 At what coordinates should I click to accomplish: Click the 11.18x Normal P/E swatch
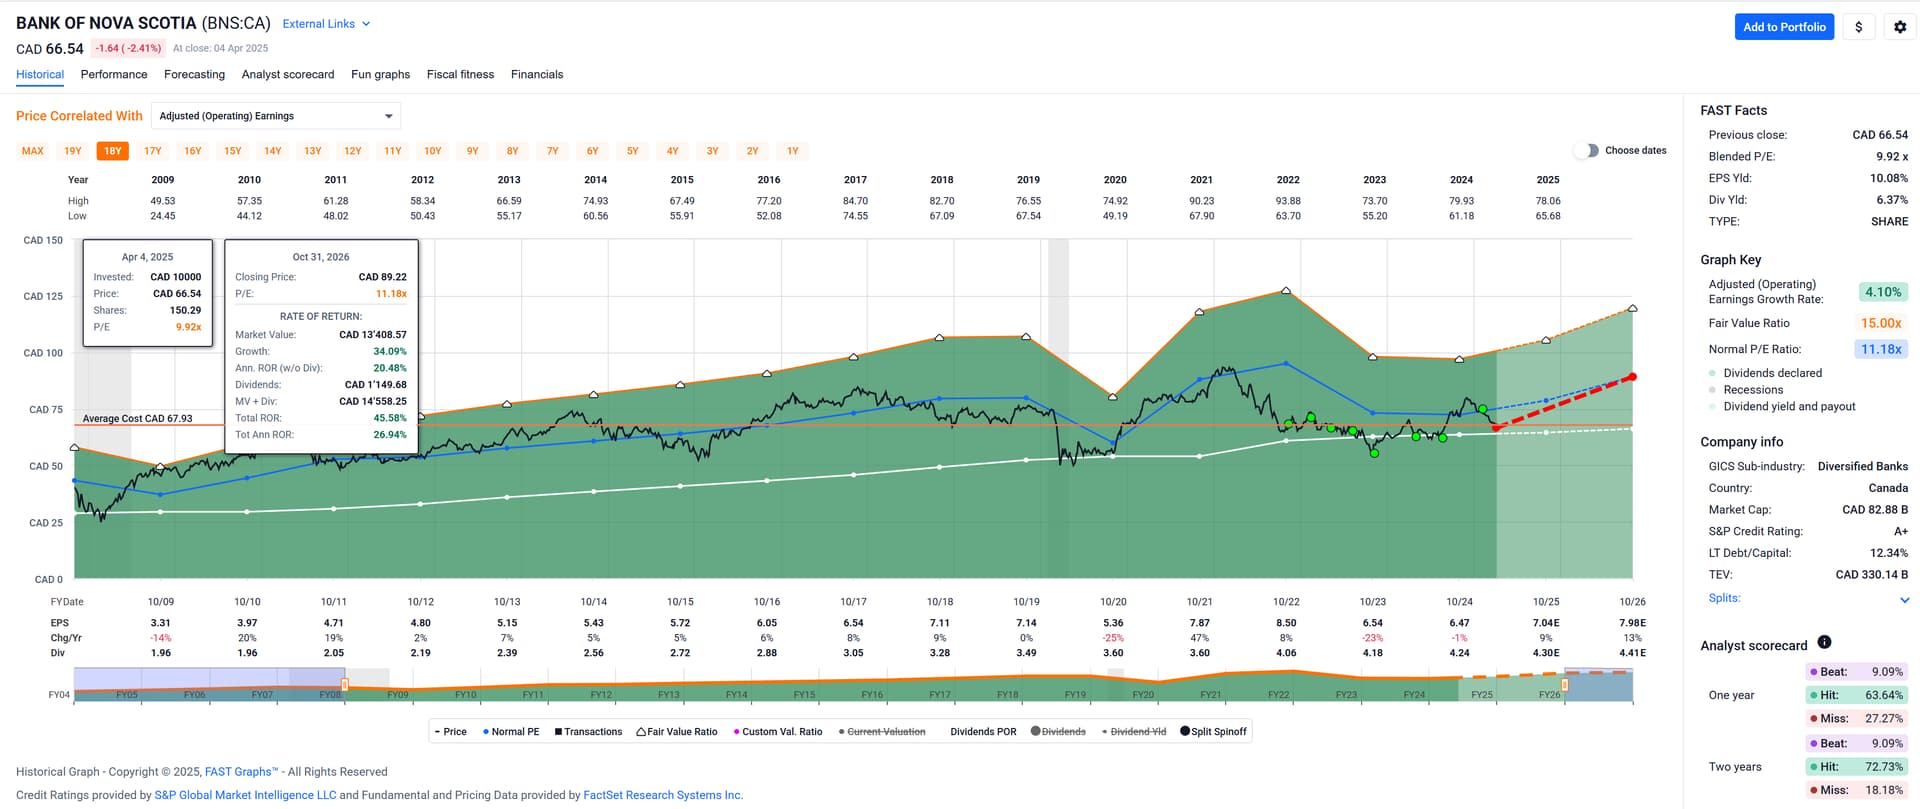[x=1880, y=349]
